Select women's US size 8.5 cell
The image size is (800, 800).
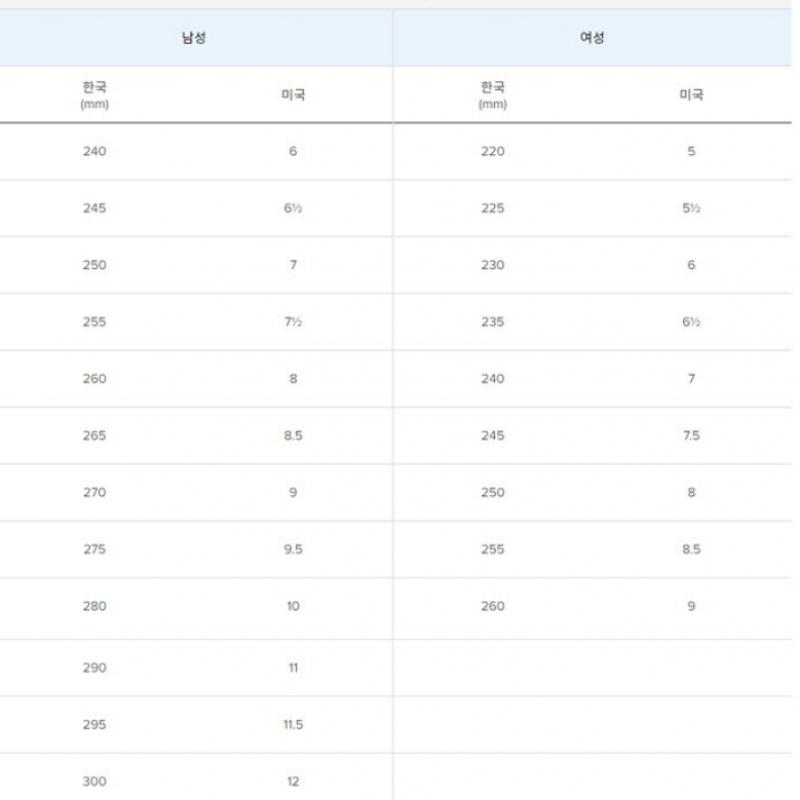coord(691,549)
